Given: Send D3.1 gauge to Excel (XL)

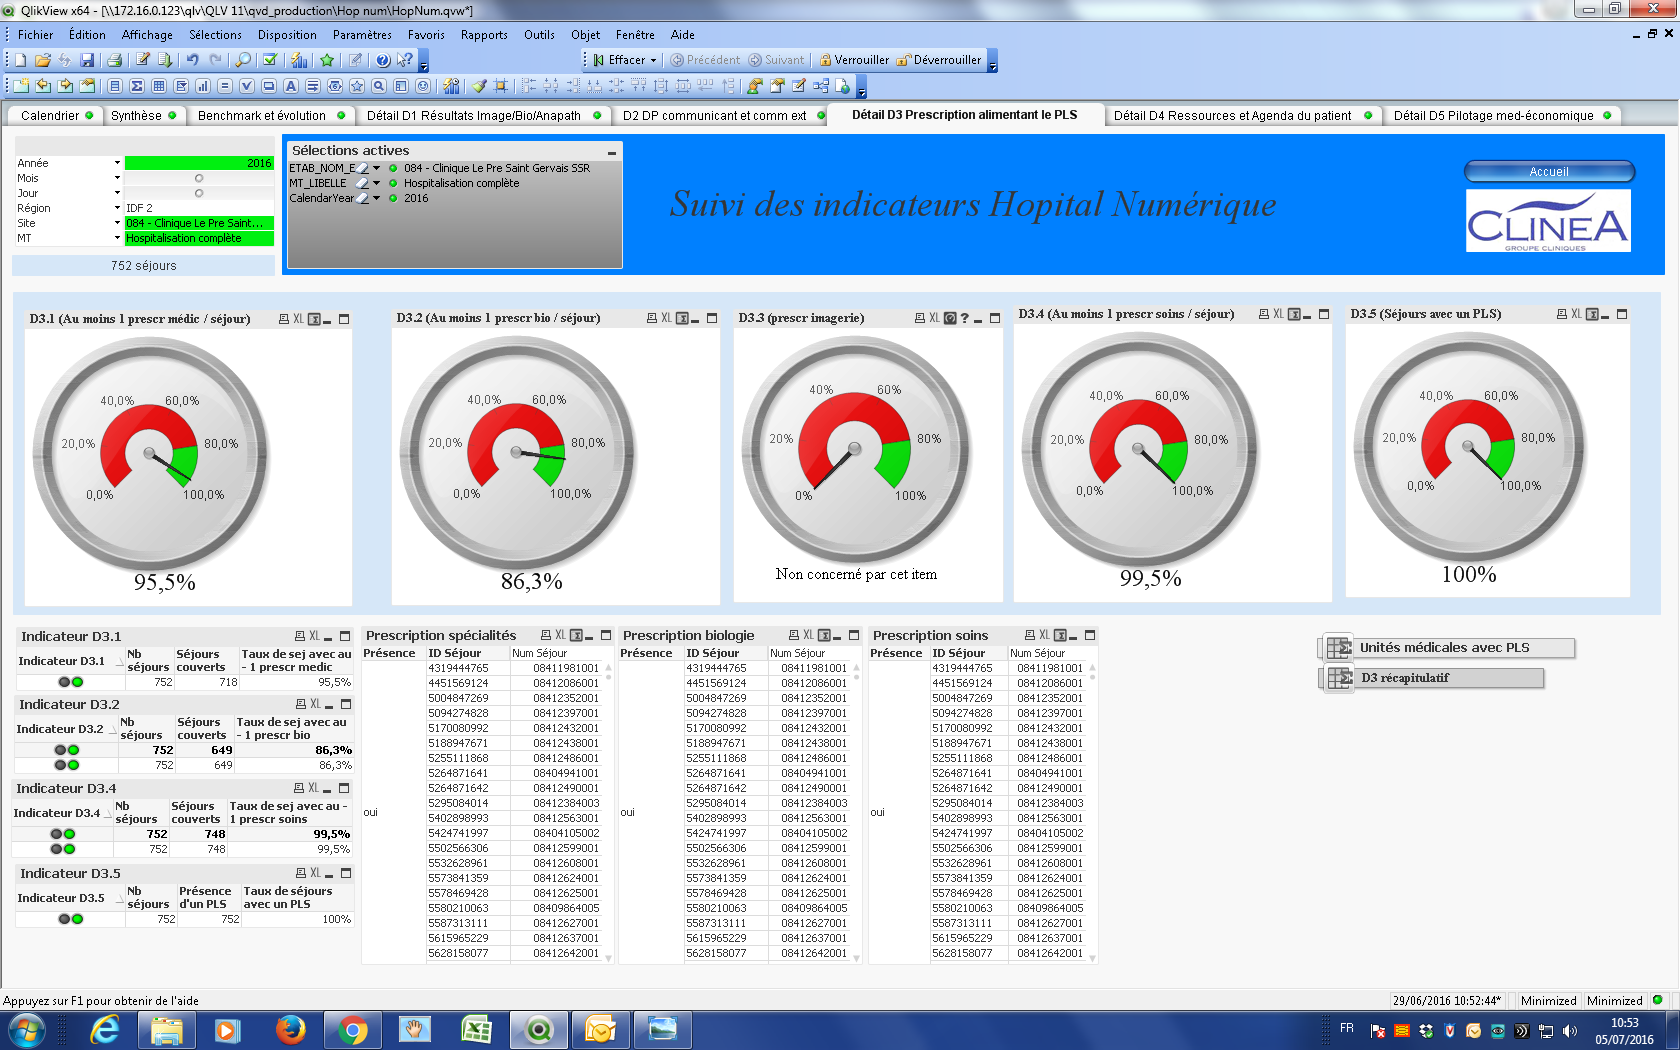Looking at the screenshot, I should pyautogui.click(x=298, y=319).
